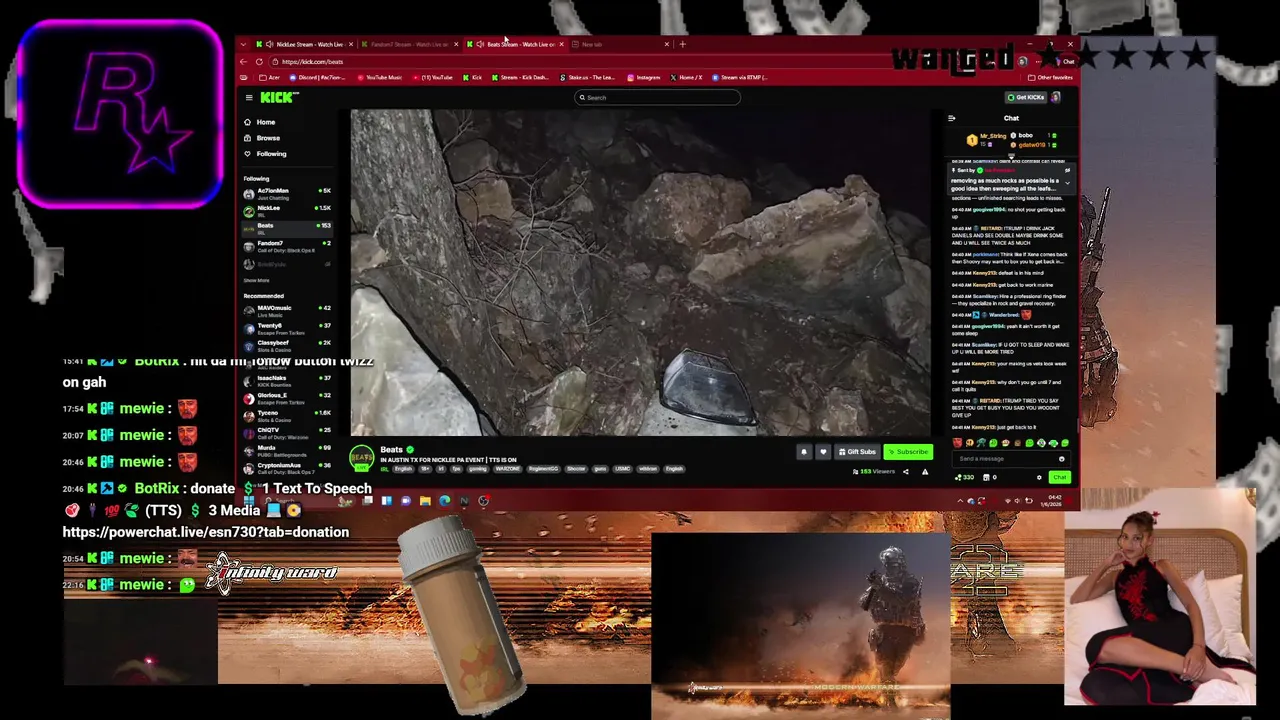
Task: Open File Explorer on the taskbar
Action: coord(425,501)
